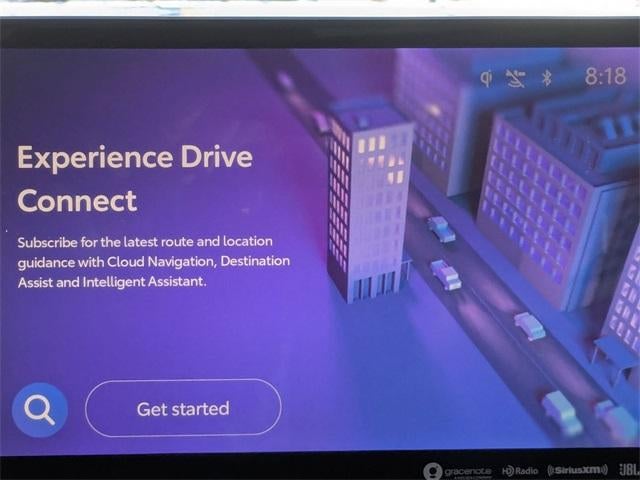Tap the SiriusXM logo
The width and height of the screenshot is (640, 480).
(577, 470)
